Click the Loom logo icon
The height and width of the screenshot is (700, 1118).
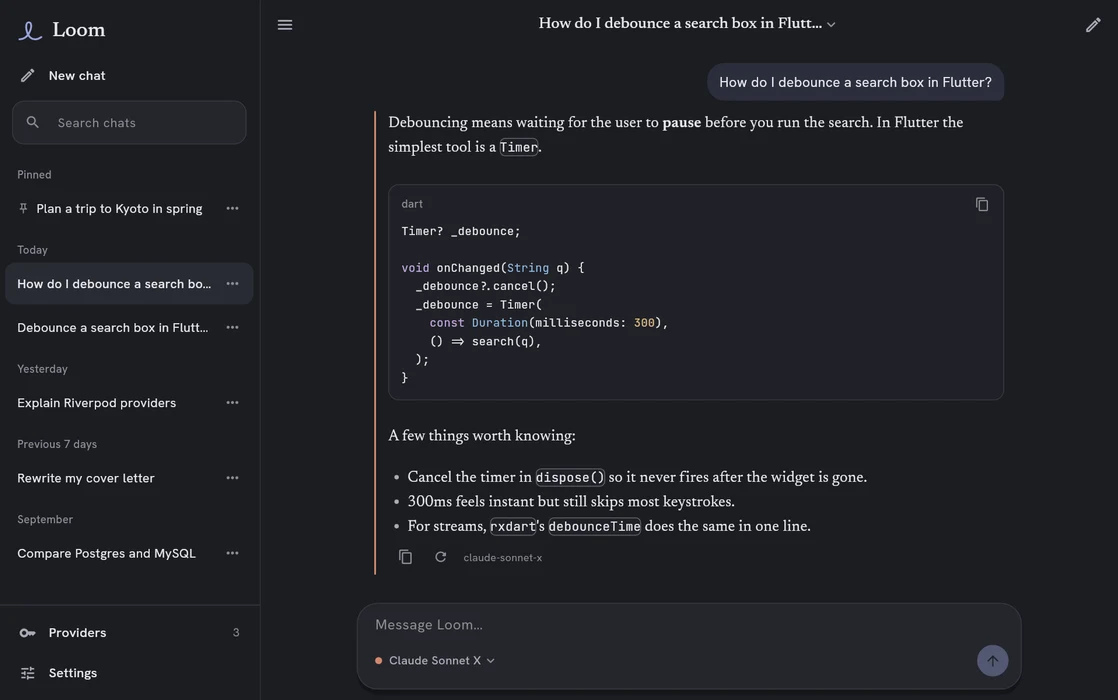click(x=29, y=30)
